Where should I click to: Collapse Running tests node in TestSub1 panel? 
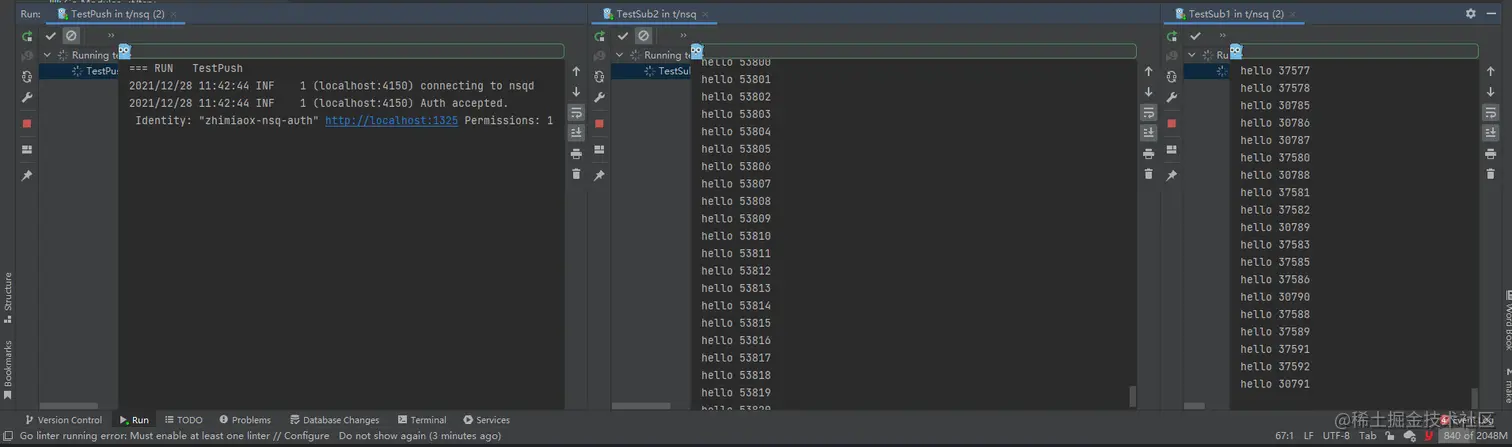(x=1191, y=55)
